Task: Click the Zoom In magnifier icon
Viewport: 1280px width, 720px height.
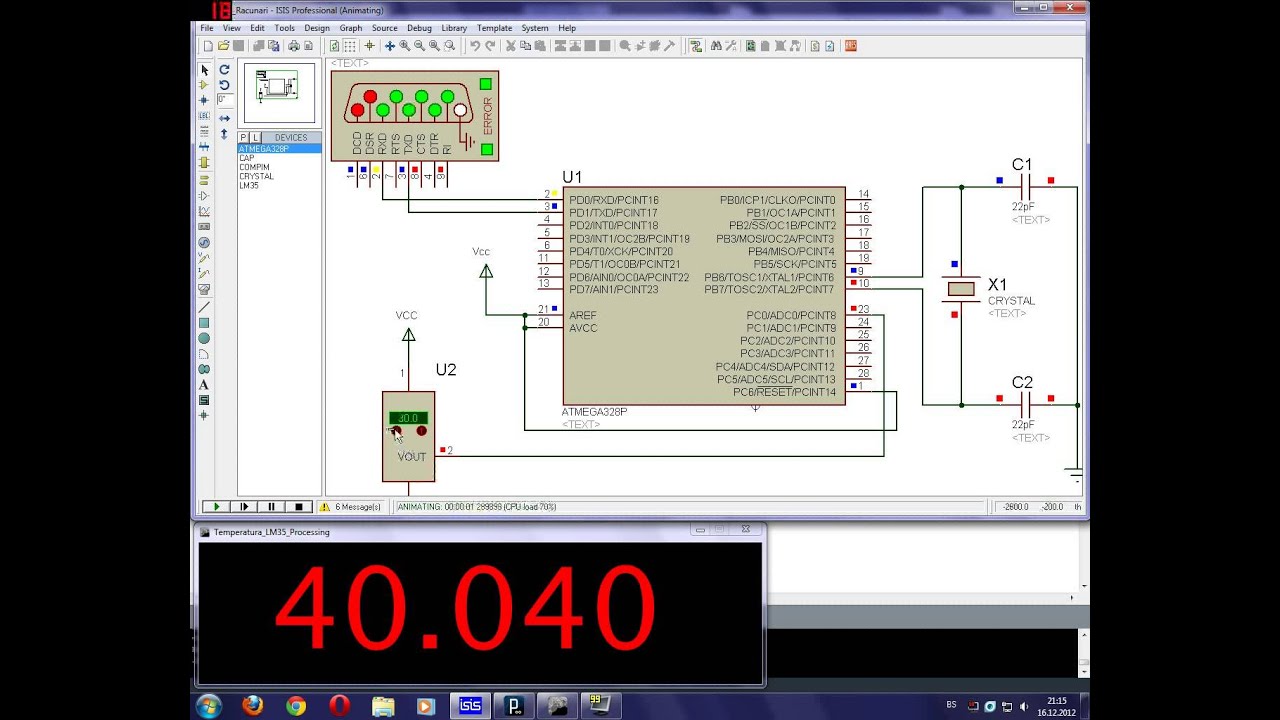Action: point(404,45)
